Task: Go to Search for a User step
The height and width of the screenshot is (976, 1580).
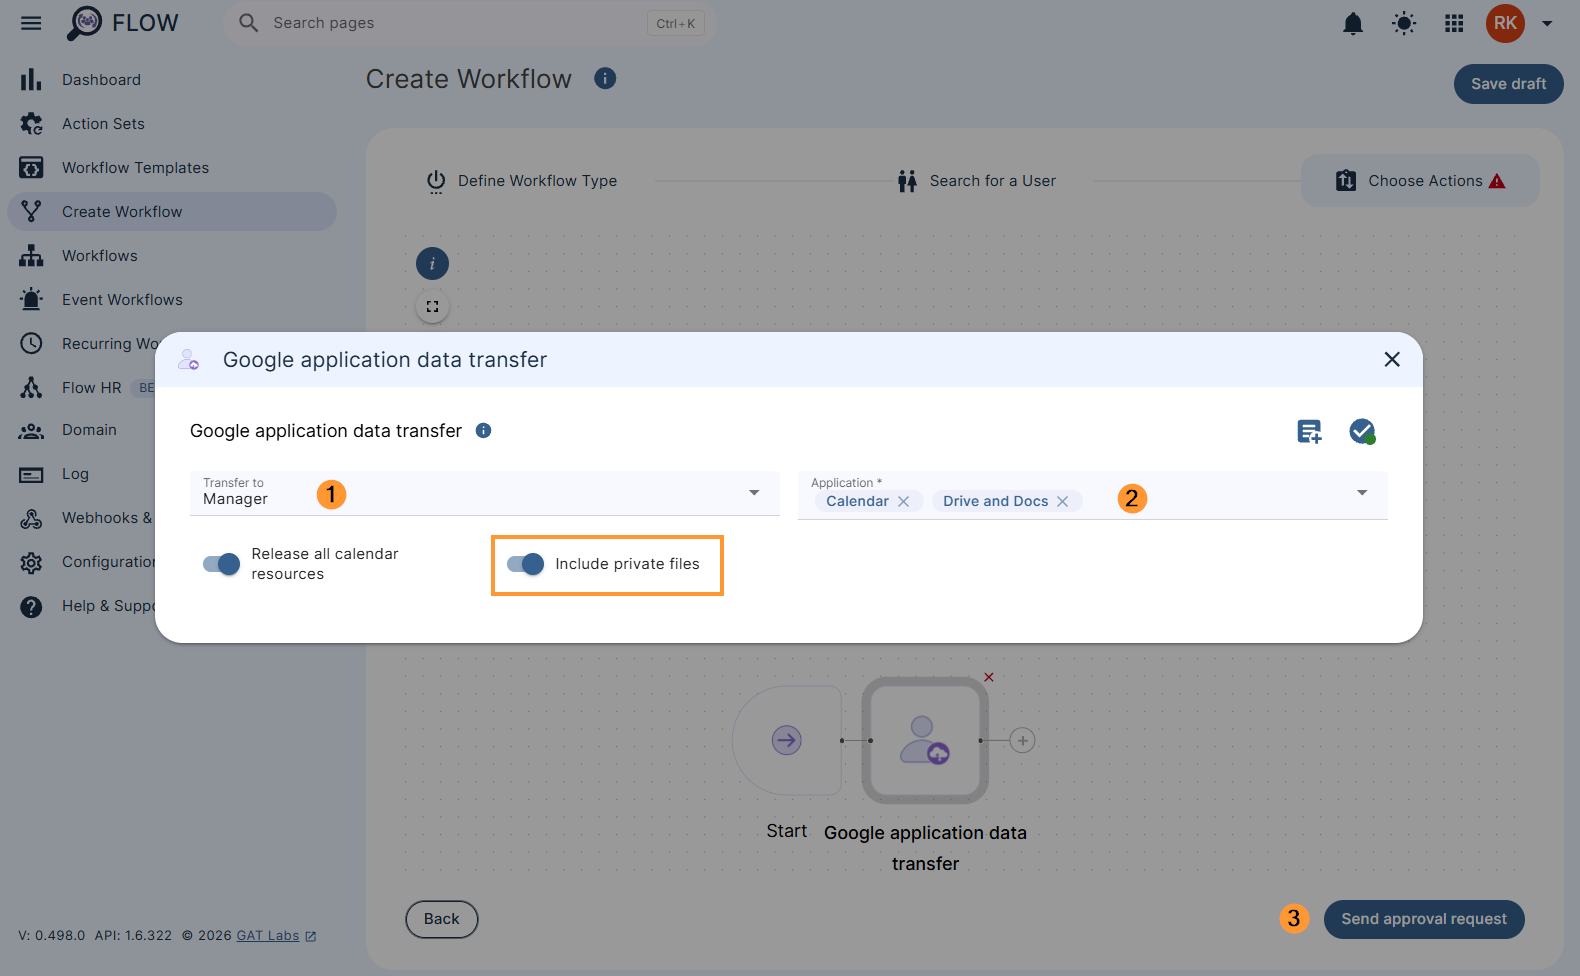Action: [977, 181]
